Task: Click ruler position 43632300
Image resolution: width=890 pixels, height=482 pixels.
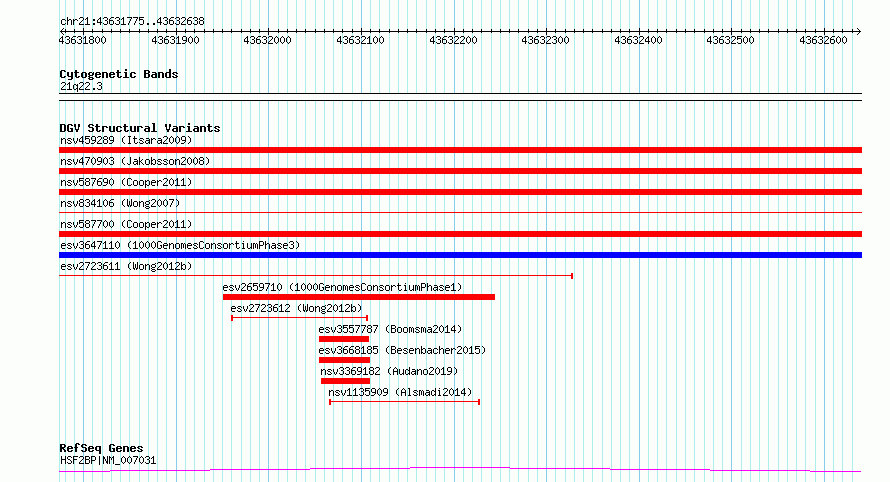Action: click(545, 40)
